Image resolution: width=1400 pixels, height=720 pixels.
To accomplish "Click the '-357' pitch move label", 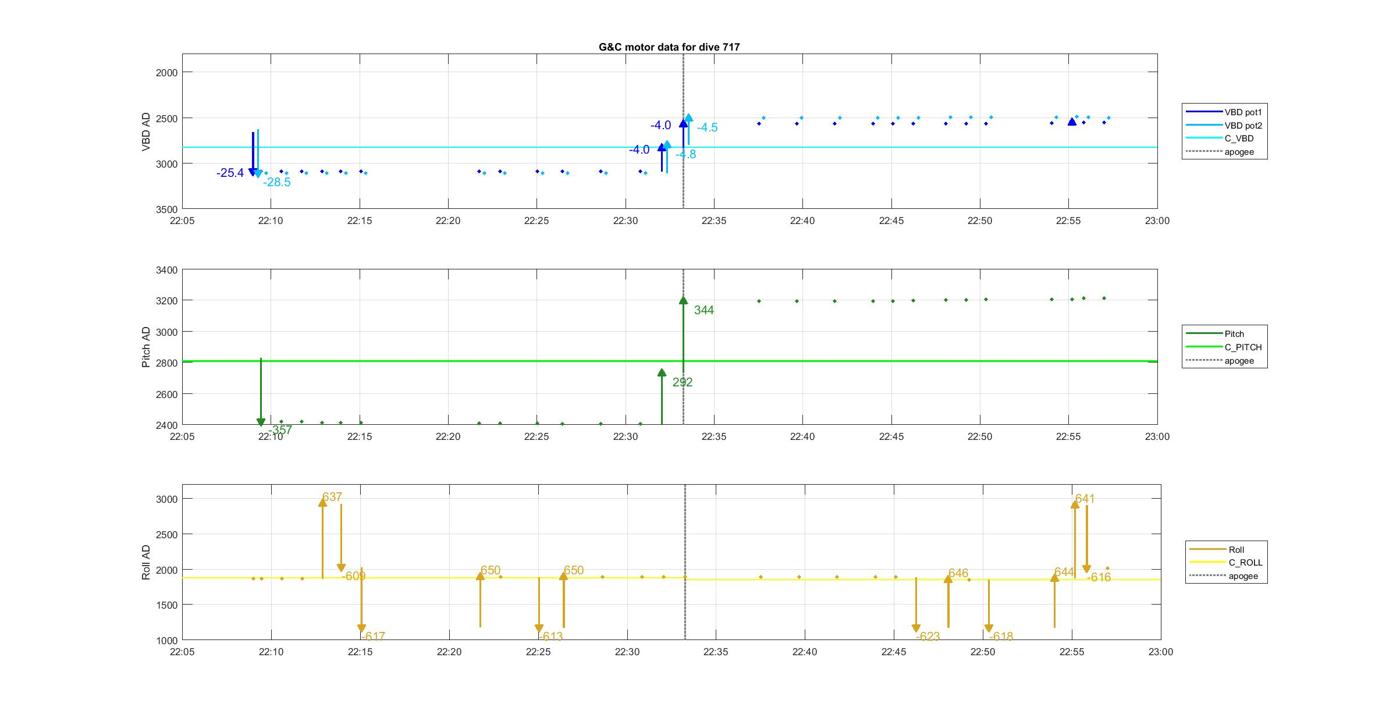I will coord(280,430).
